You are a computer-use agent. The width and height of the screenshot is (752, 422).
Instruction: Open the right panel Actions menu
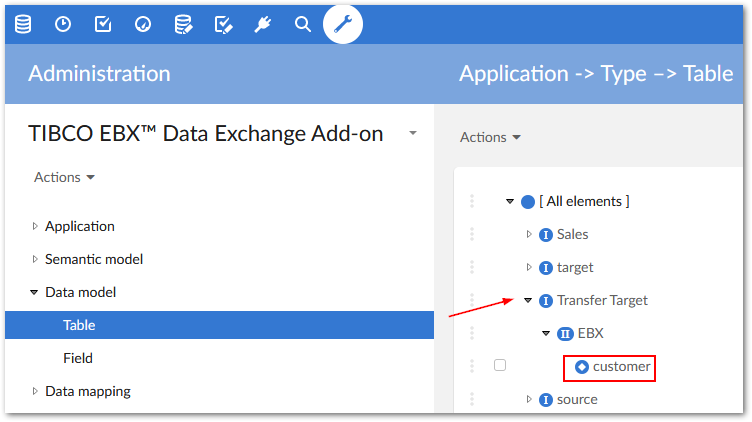pos(490,137)
